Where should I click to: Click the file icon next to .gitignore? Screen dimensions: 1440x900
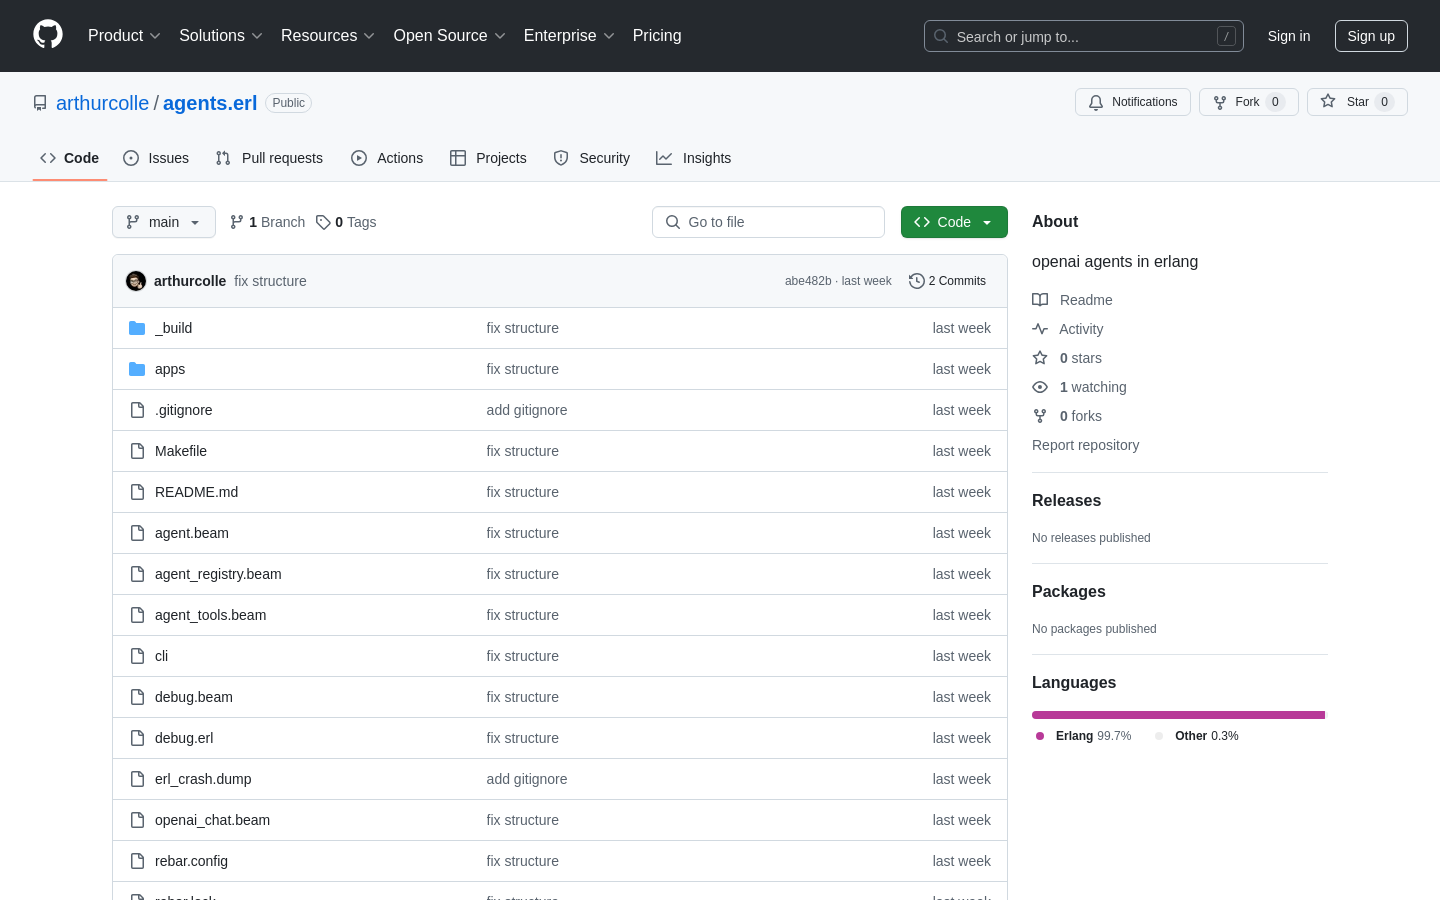coord(137,410)
